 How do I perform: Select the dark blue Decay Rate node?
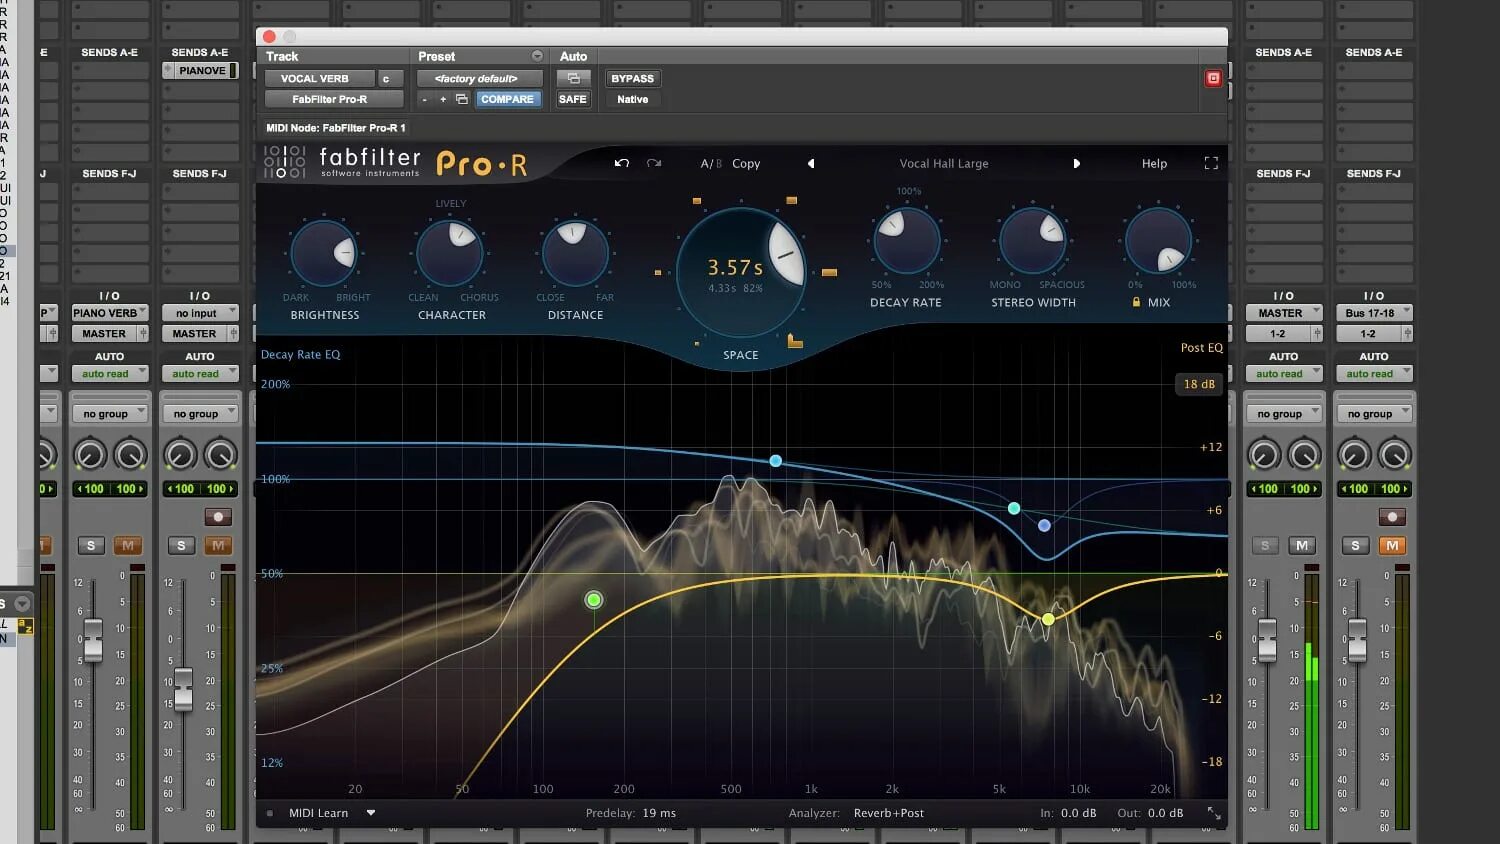[1044, 525]
